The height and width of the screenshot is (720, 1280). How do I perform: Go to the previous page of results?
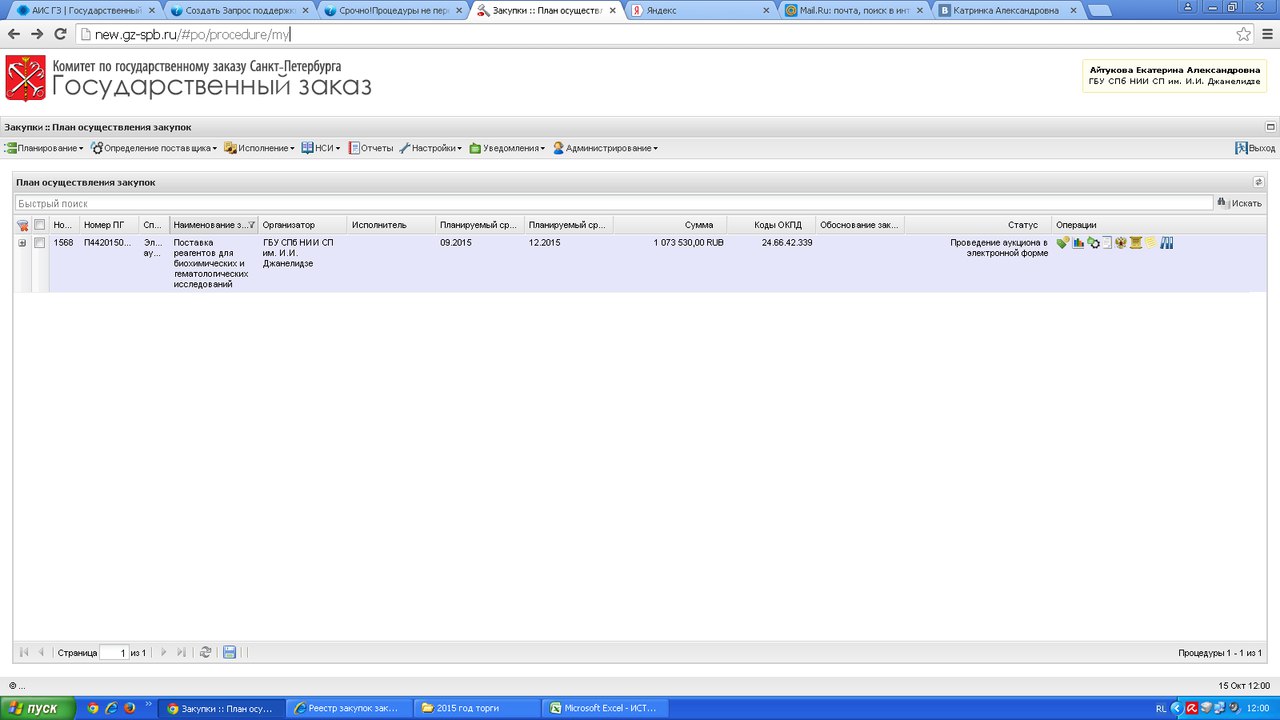click(41, 652)
